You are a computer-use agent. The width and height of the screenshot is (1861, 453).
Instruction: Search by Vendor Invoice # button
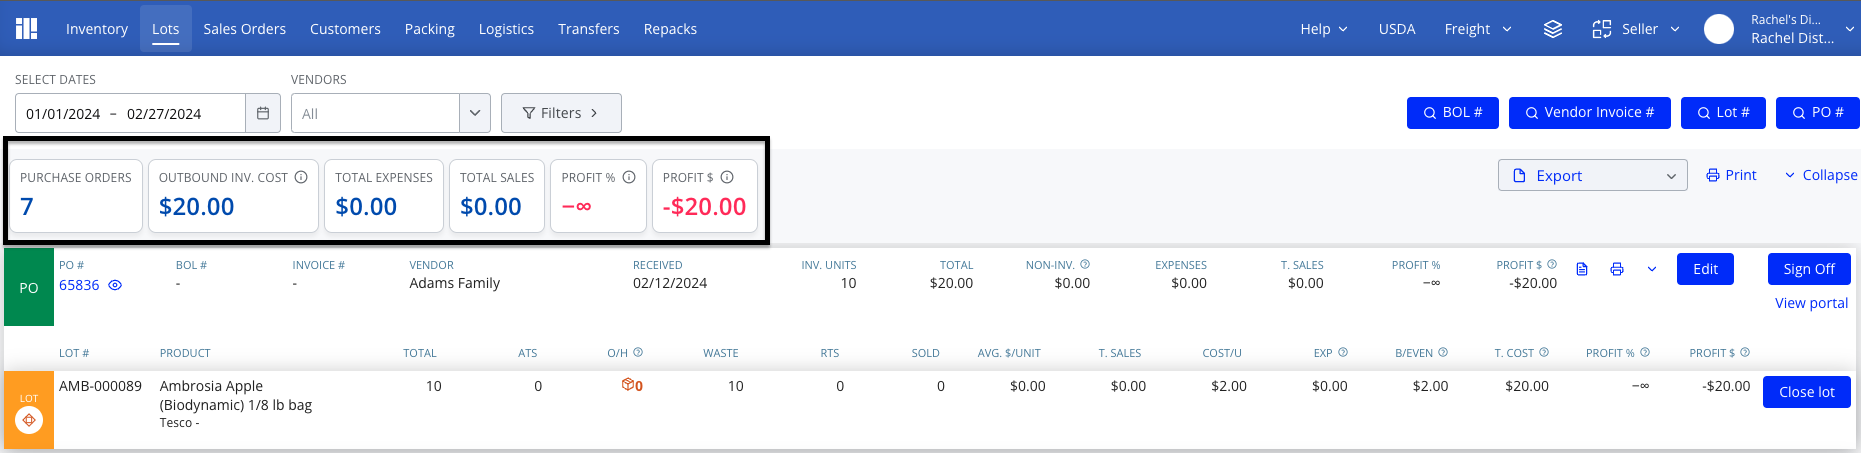click(1589, 113)
